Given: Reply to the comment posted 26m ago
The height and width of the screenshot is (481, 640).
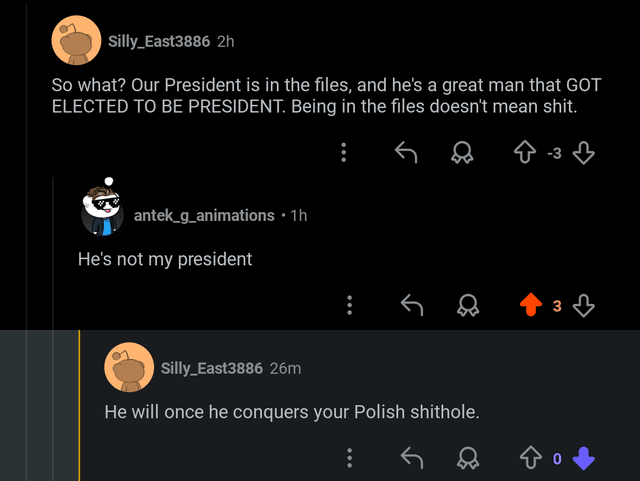Looking at the screenshot, I should 411,458.
